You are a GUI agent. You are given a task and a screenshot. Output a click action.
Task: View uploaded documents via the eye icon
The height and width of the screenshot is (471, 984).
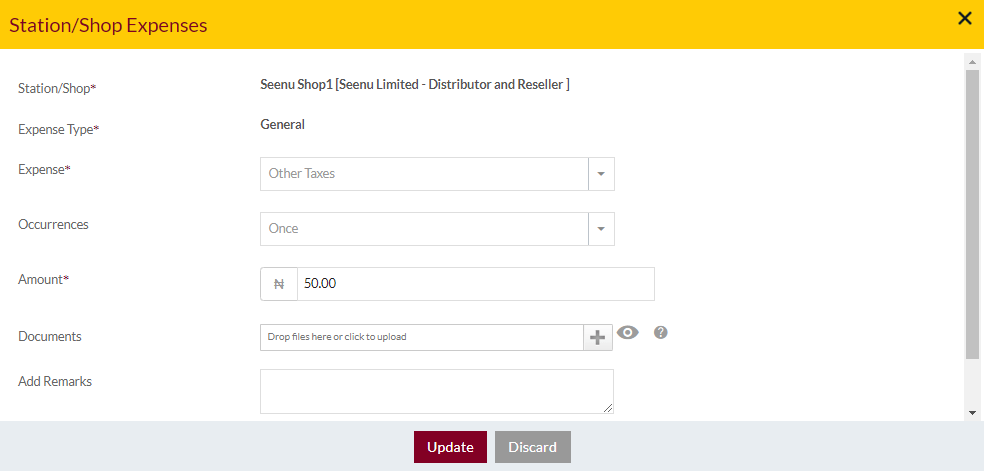(x=628, y=332)
